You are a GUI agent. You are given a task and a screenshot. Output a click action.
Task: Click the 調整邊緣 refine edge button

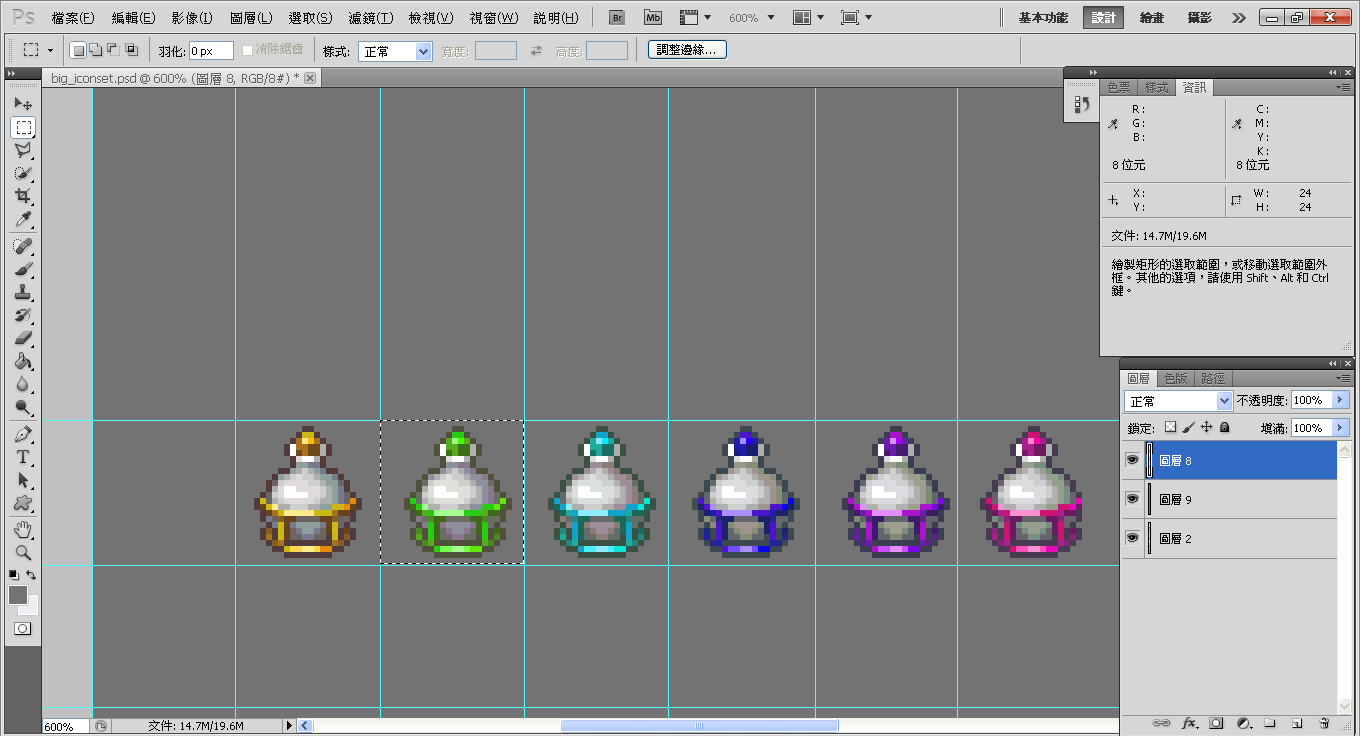687,50
